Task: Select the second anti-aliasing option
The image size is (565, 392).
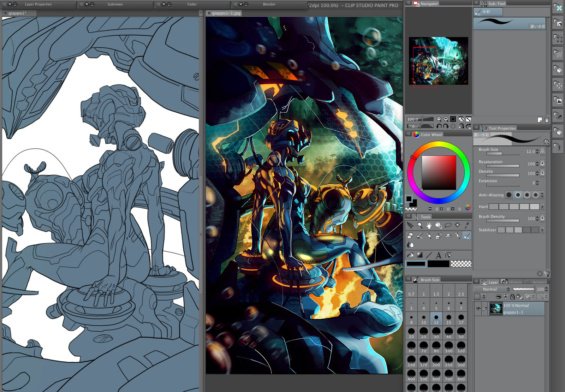Action: [518, 195]
